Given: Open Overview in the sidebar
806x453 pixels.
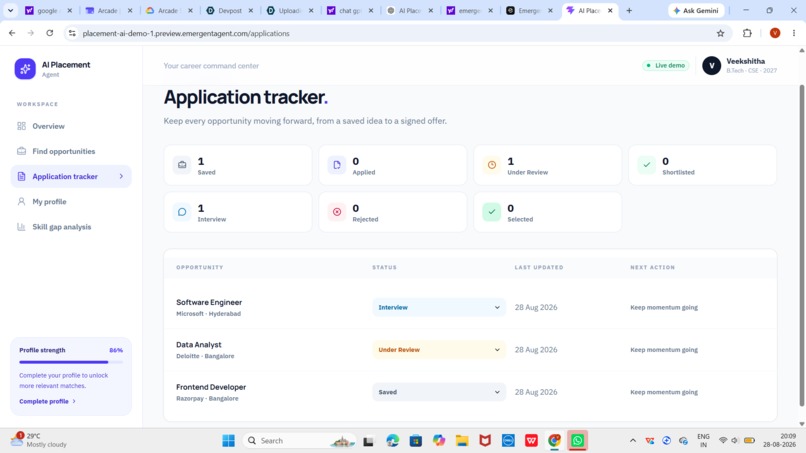Looking at the screenshot, I should tap(71, 126).
